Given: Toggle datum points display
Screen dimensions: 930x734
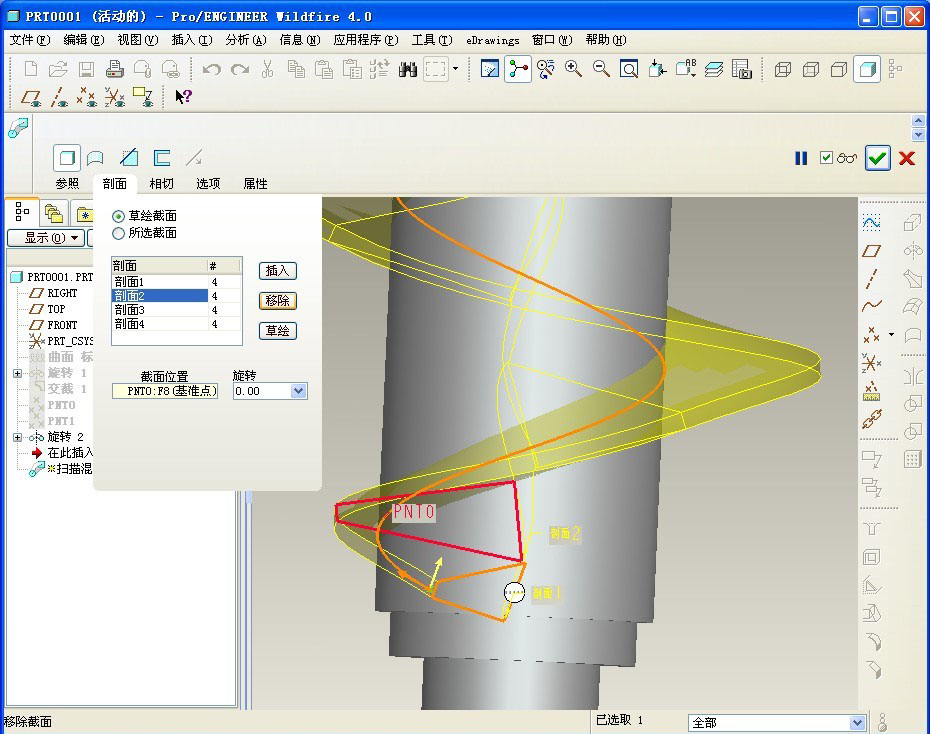Looking at the screenshot, I should pos(87,97).
